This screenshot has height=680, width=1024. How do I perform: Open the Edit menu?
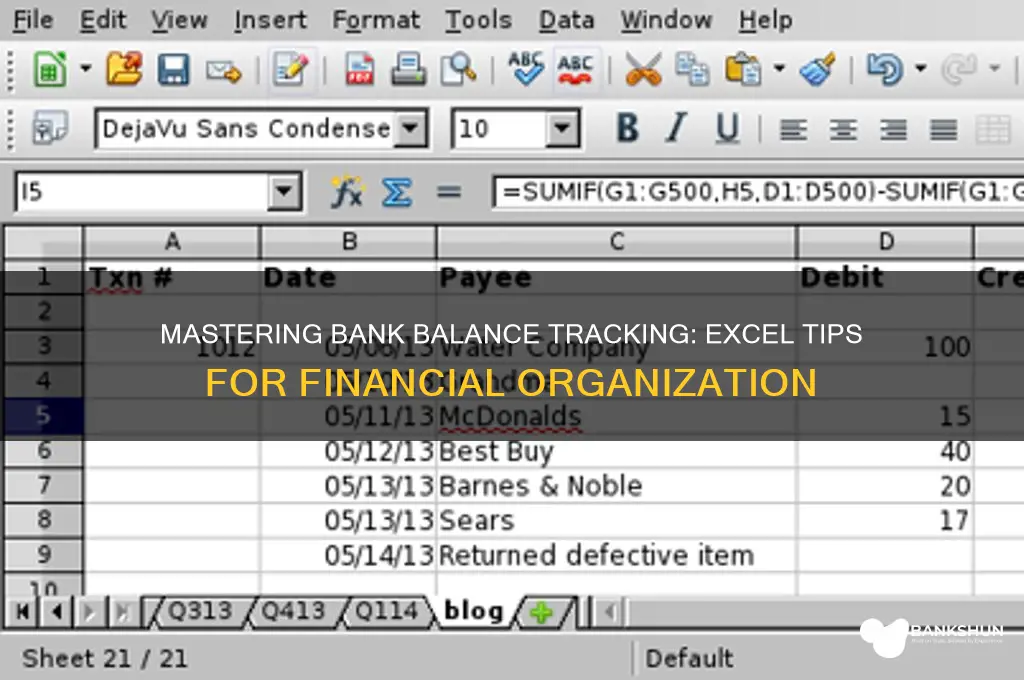point(103,20)
